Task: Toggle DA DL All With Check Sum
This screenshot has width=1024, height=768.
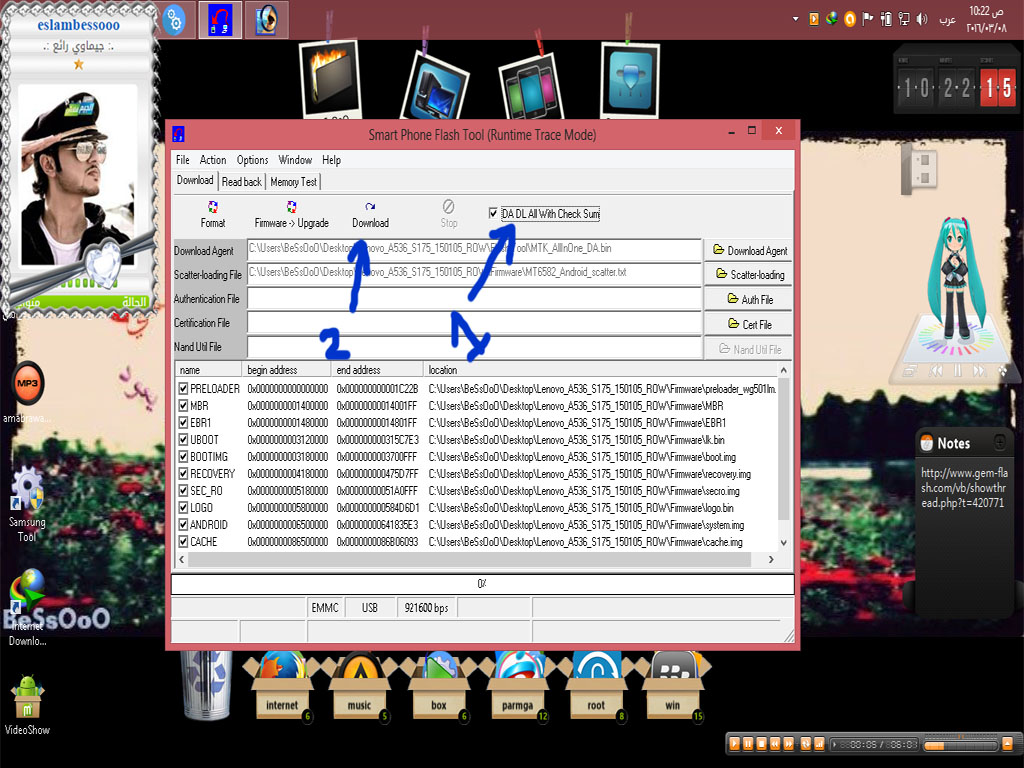Action: point(493,213)
